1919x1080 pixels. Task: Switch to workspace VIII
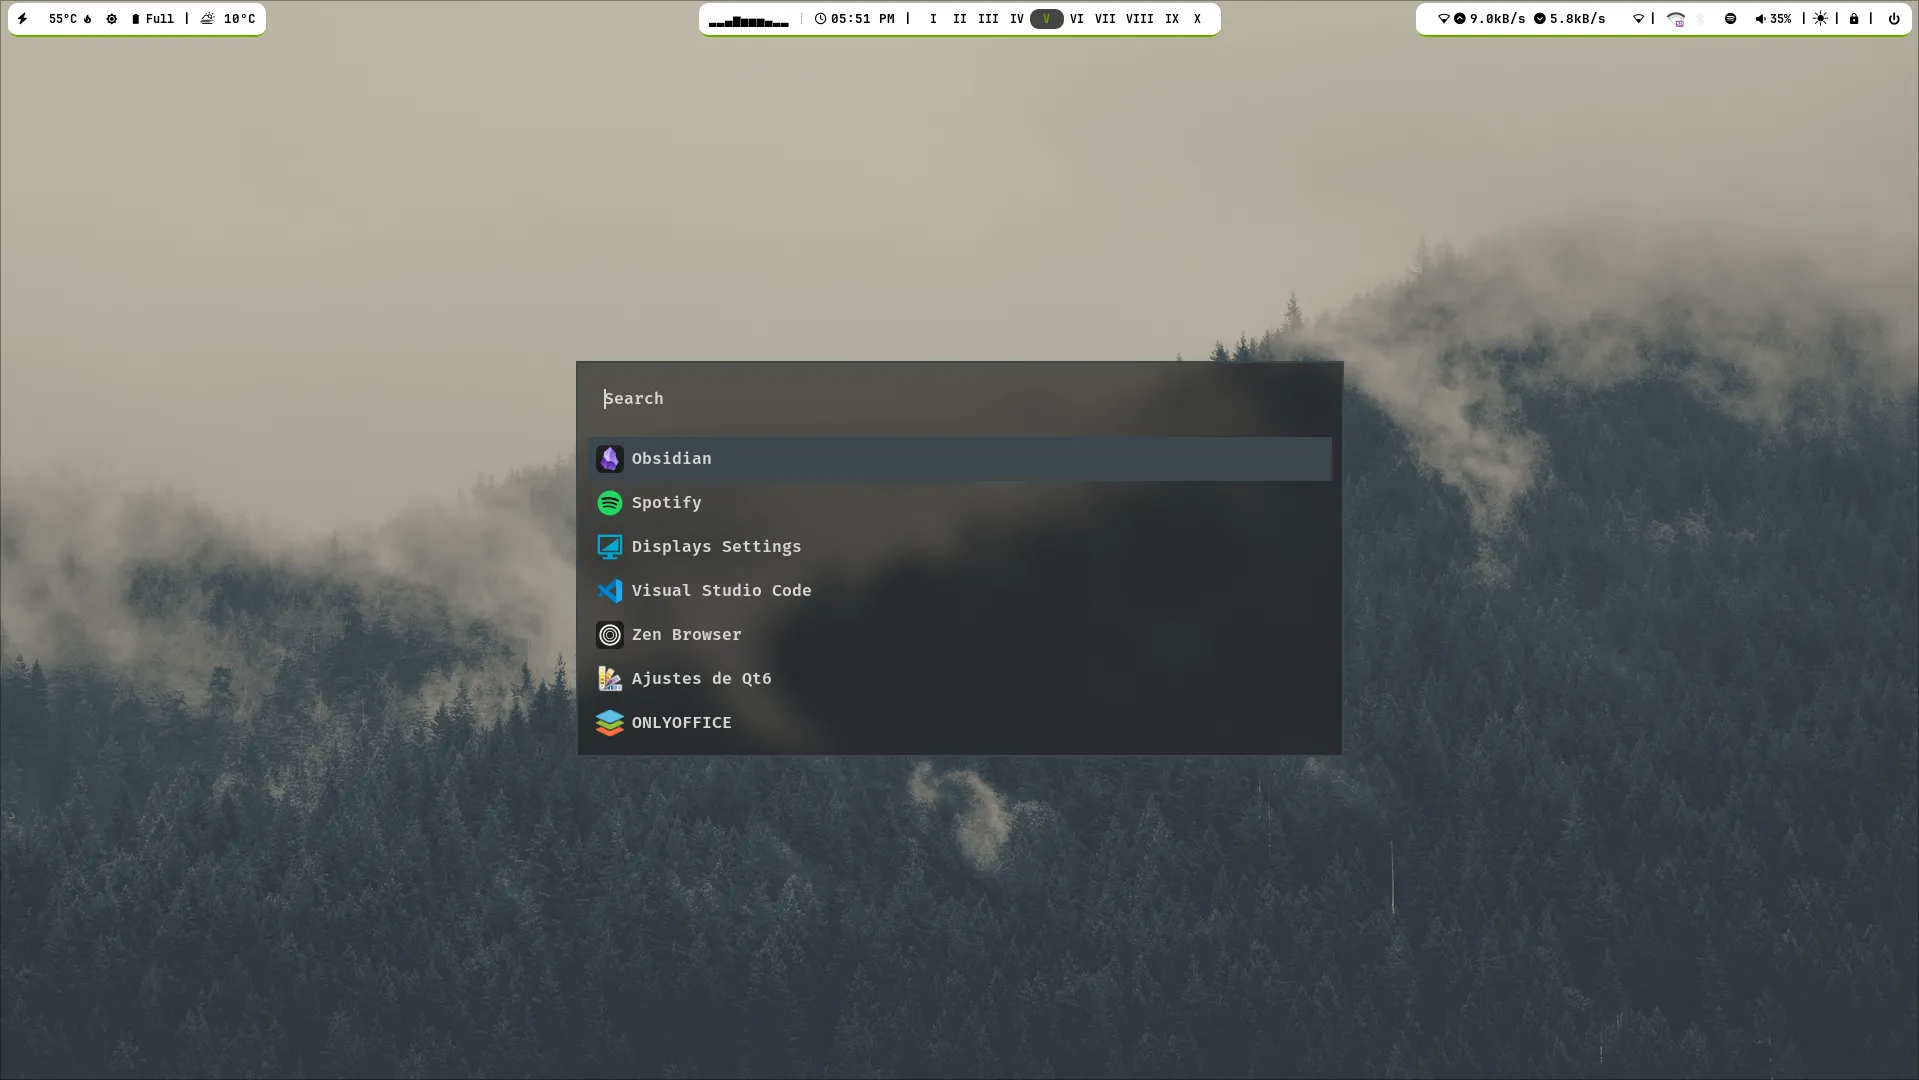1139,19
